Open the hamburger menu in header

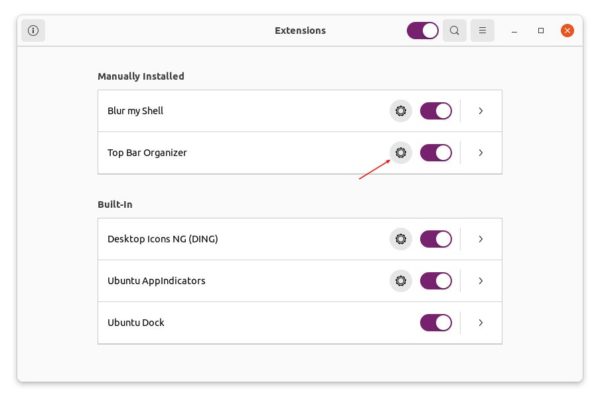coord(482,31)
